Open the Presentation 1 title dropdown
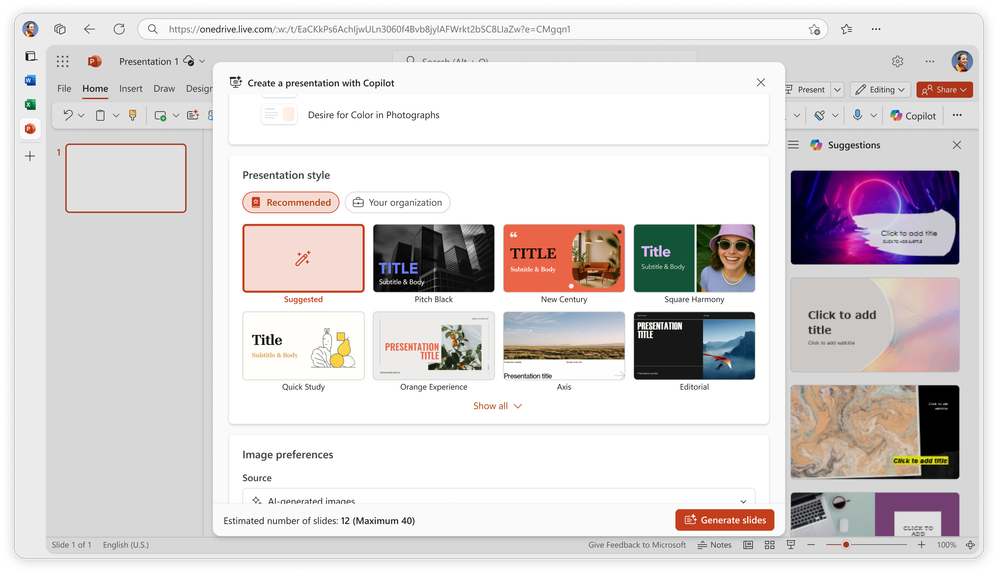This screenshot has width=998, height=574. 202,61
